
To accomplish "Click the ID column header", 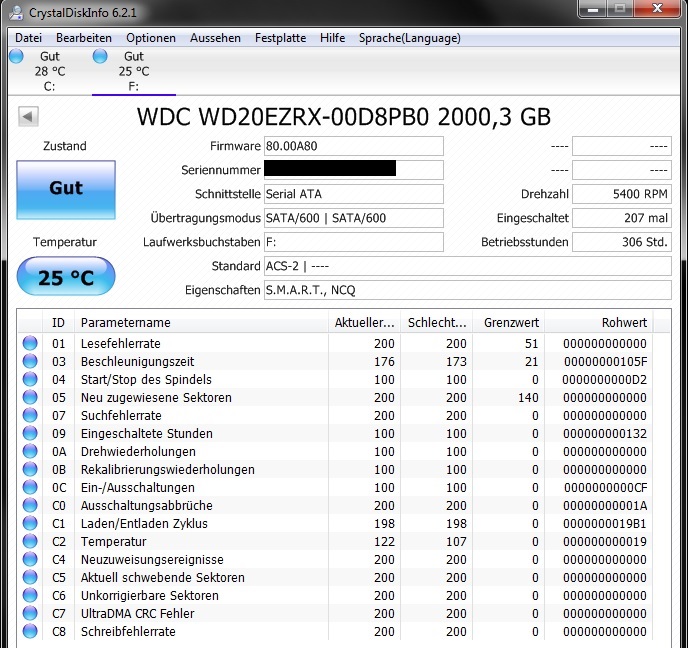I will (x=58, y=322).
